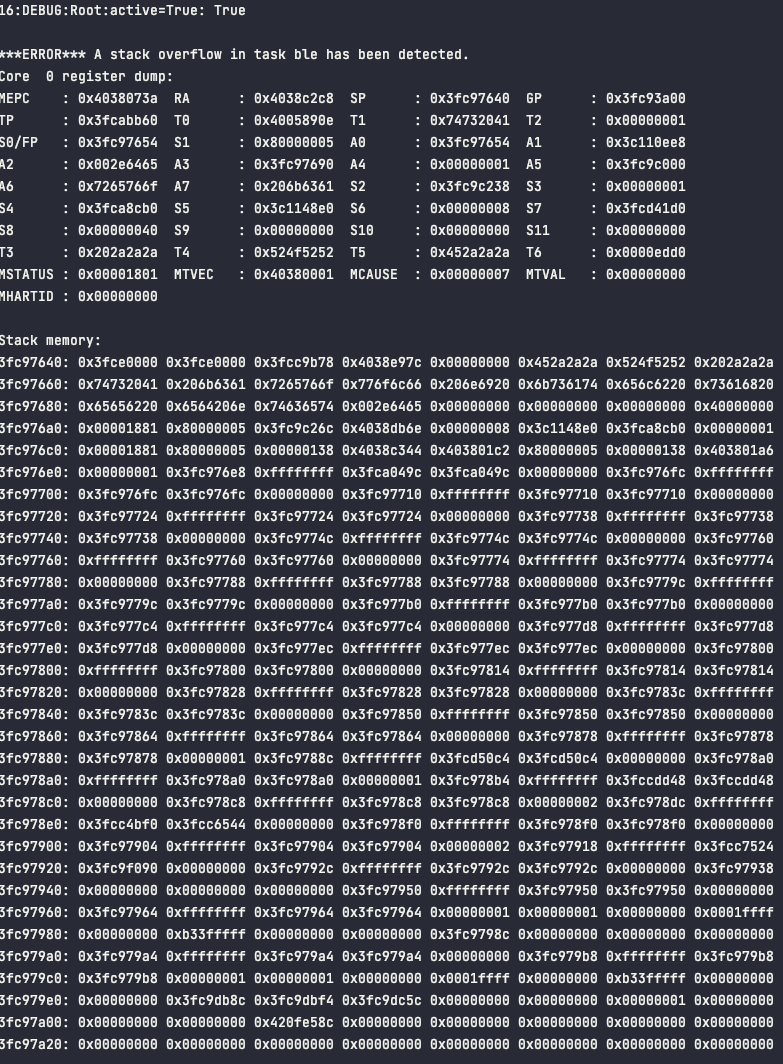Select the A5 register value 0x3fc9c000
Screen dimensions: 783x1064
[645, 164]
